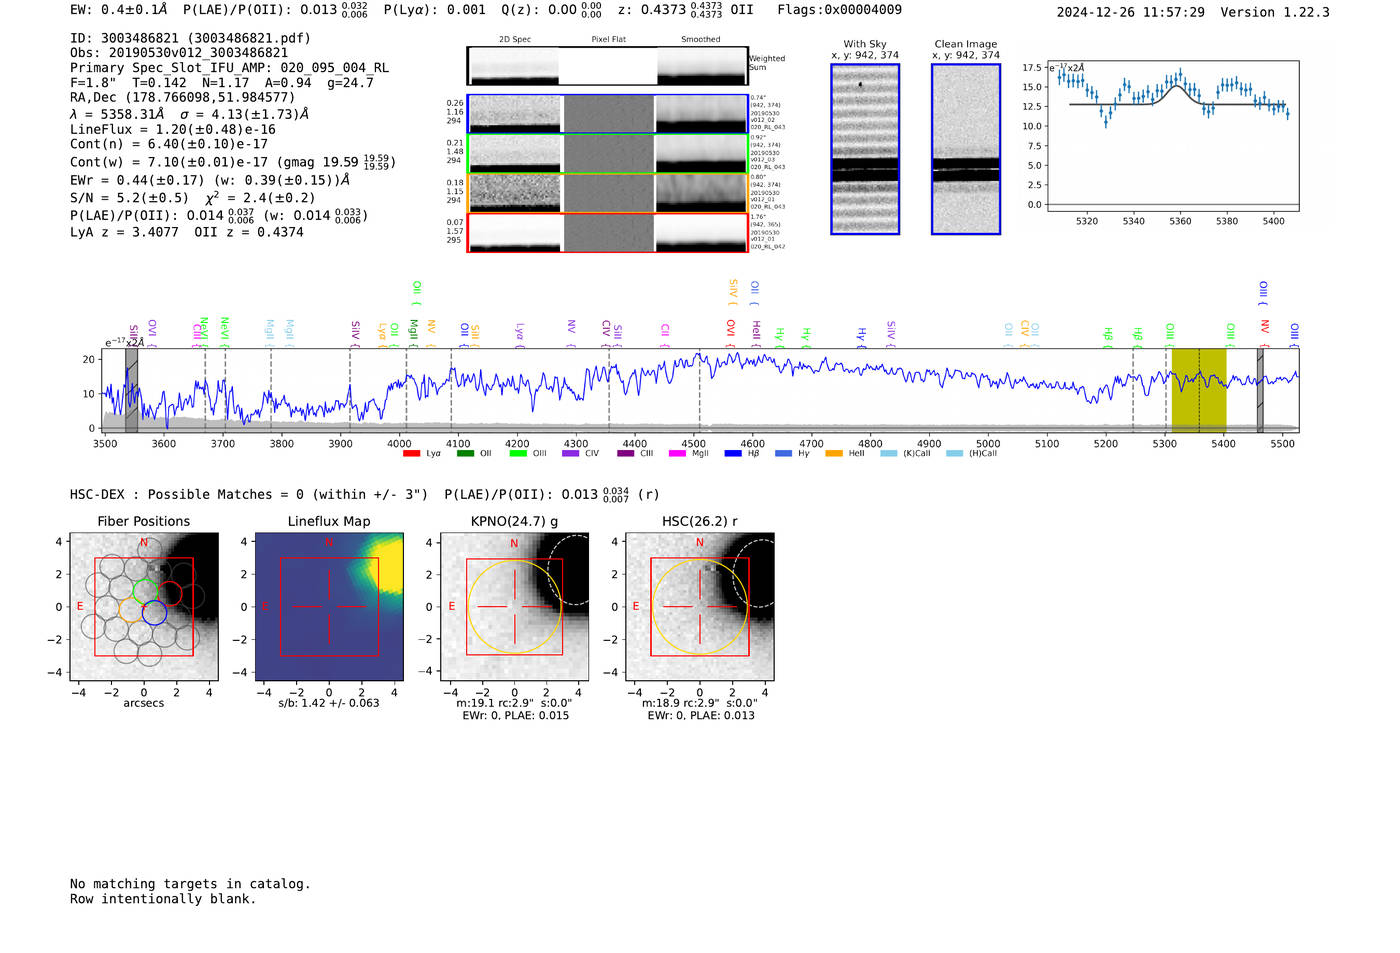
Task: Click the Primary Spec_Slot_IFU_AMP text
Action: (229, 68)
